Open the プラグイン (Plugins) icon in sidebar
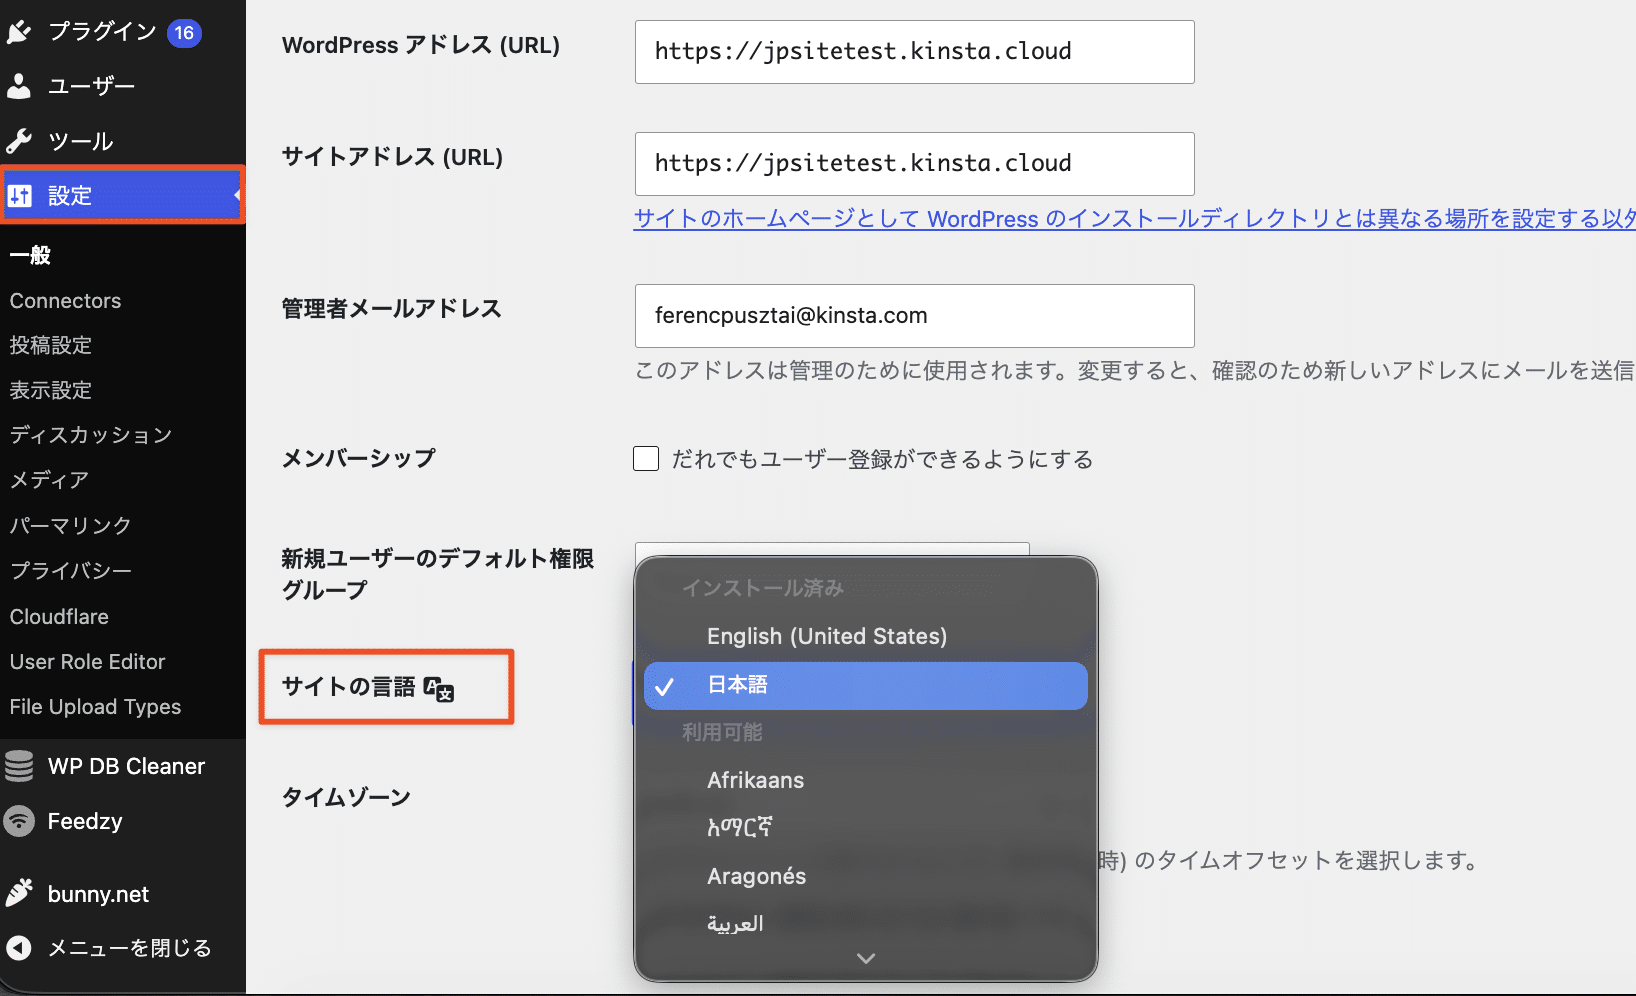 tap(20, 31)
